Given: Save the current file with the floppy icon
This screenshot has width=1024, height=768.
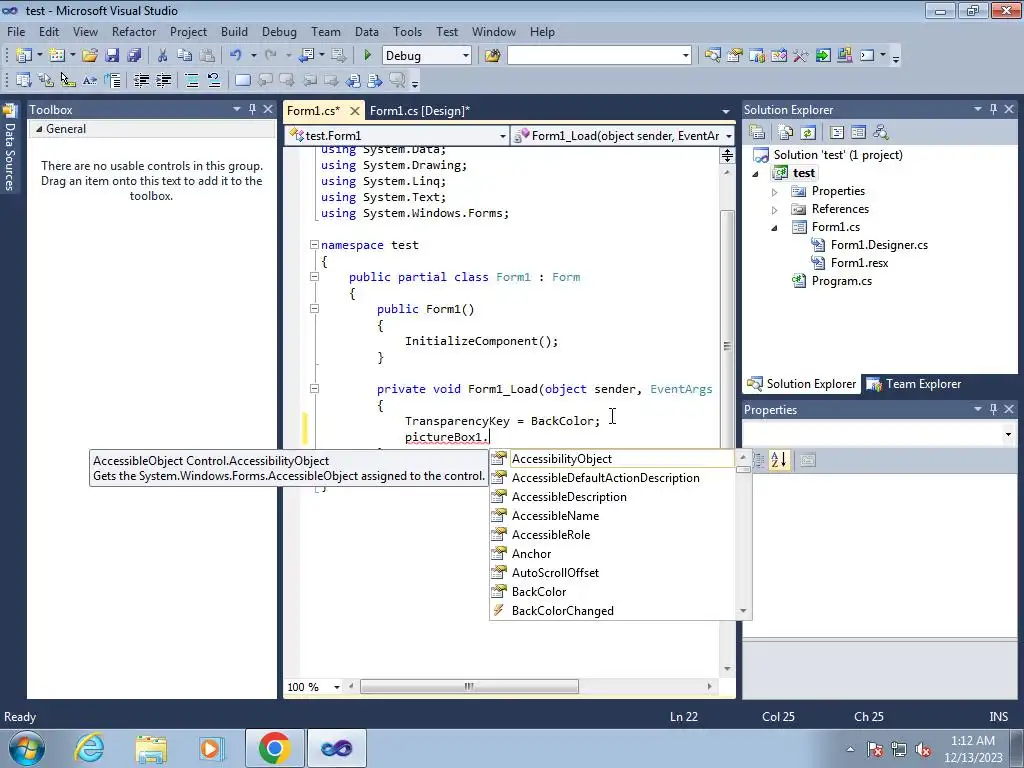Looking at the screenshot, I should pyautogui.click(x=112, y=56).
